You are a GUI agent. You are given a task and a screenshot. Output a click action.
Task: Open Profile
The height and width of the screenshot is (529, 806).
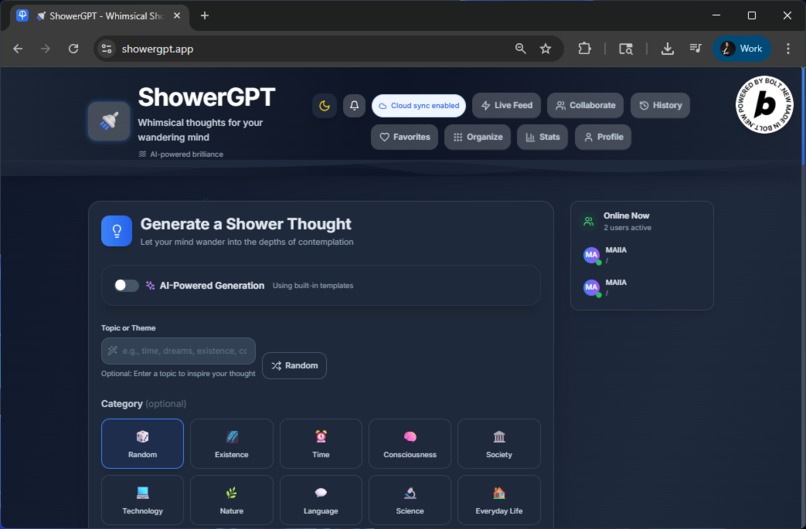coord(603,137)
